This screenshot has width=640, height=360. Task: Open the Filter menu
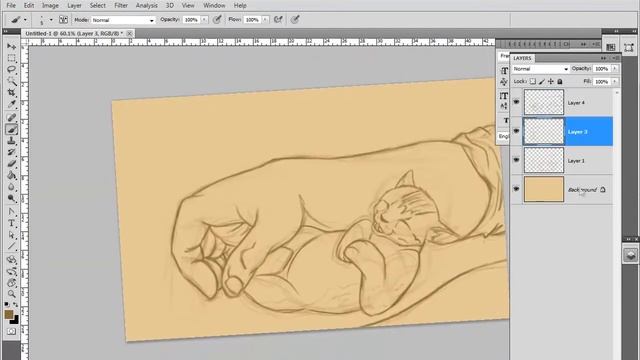pos(121,5)
